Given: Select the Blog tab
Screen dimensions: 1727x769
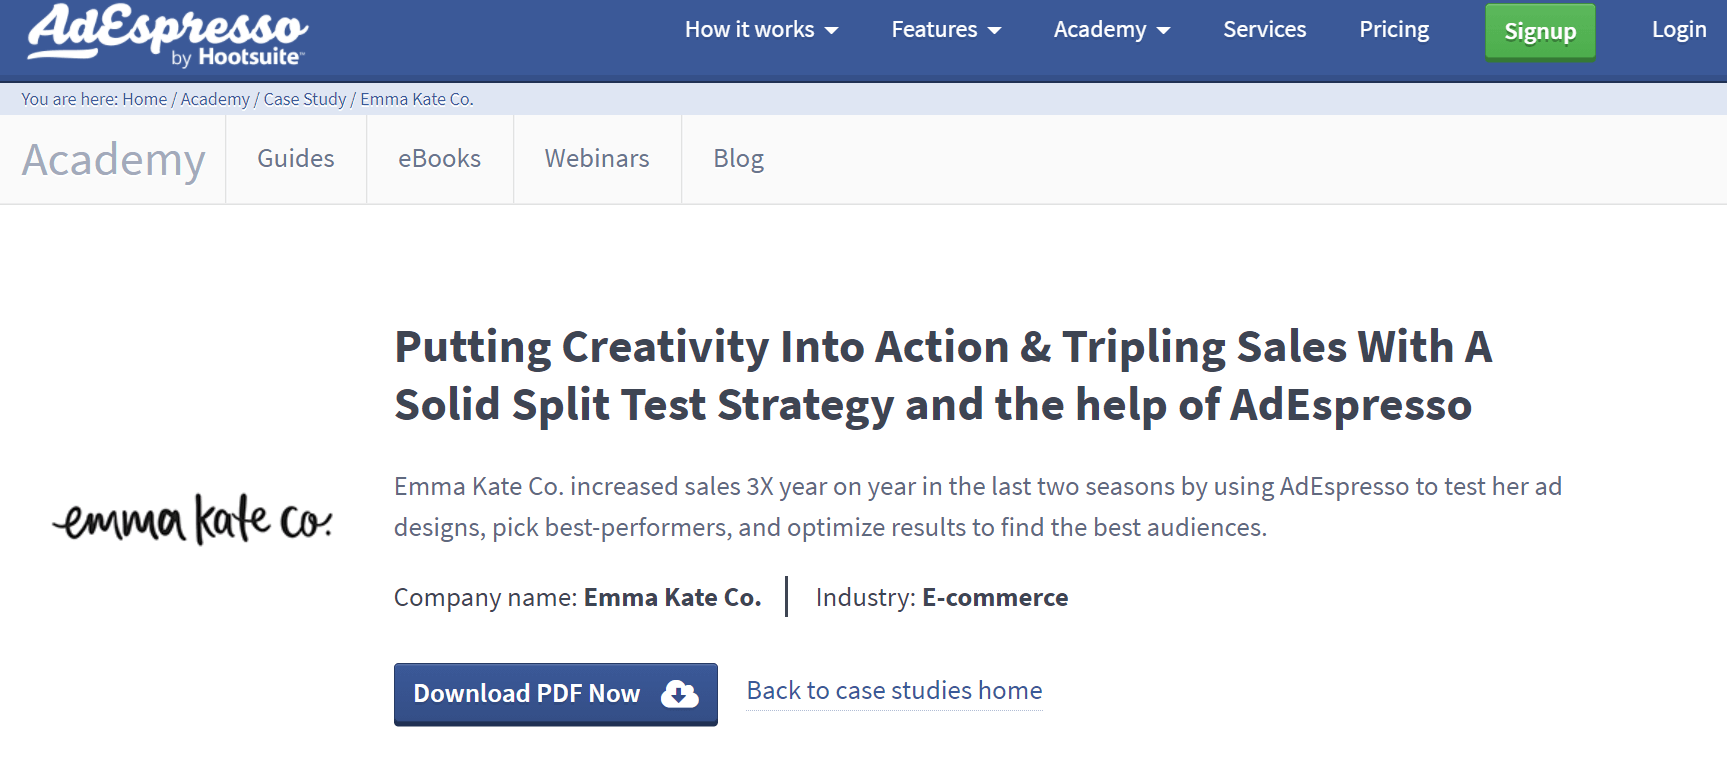Looking at the screenshot, I should tap(739, 159).
